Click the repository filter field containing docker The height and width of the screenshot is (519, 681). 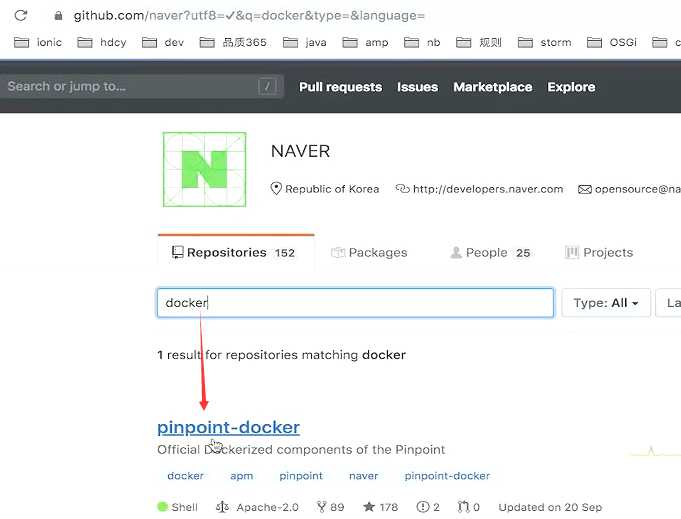click(x=355, y=303)
